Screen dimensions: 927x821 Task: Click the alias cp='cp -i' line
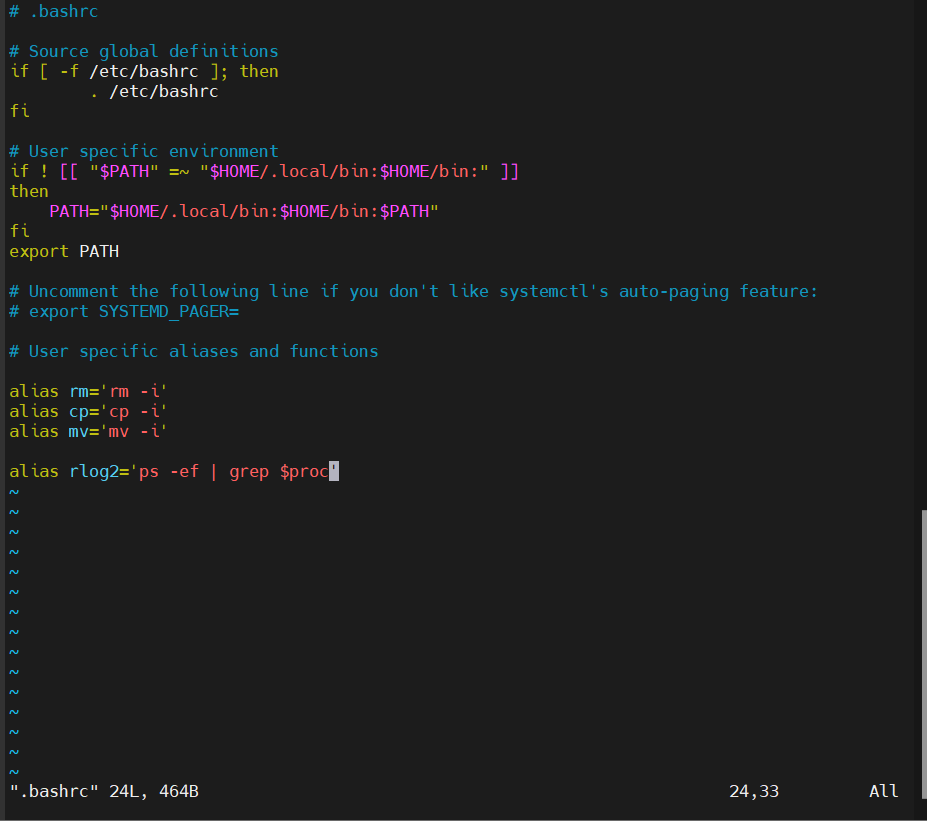[x=89, y=411]
